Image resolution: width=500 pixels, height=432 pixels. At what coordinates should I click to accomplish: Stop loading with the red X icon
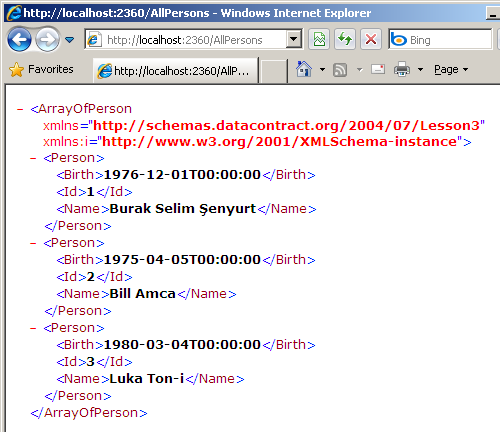click(x=371, y=39)
